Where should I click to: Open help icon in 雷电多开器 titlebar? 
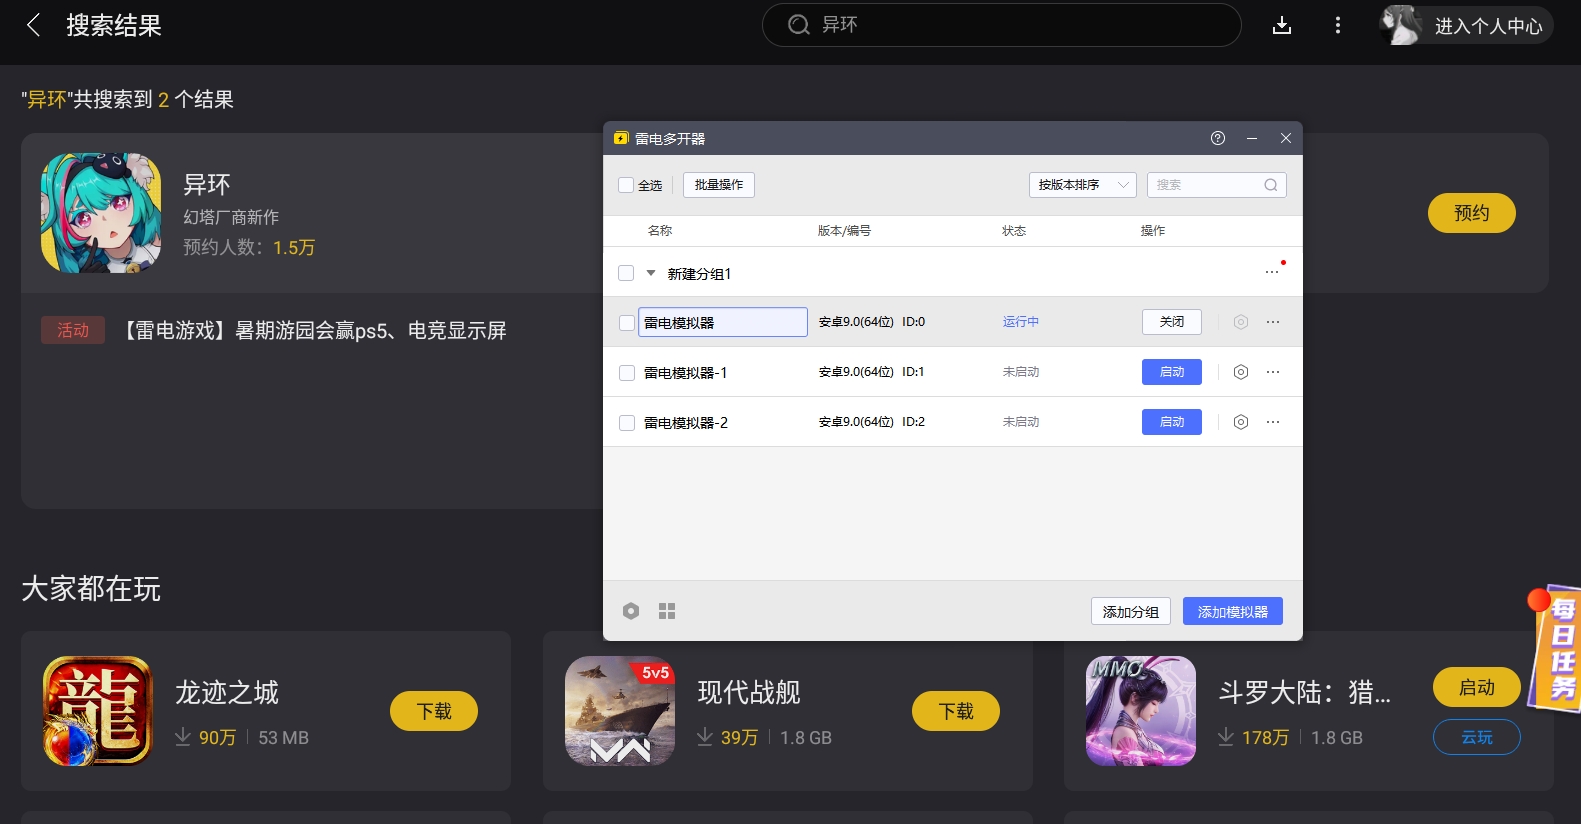click(1218, 138)
